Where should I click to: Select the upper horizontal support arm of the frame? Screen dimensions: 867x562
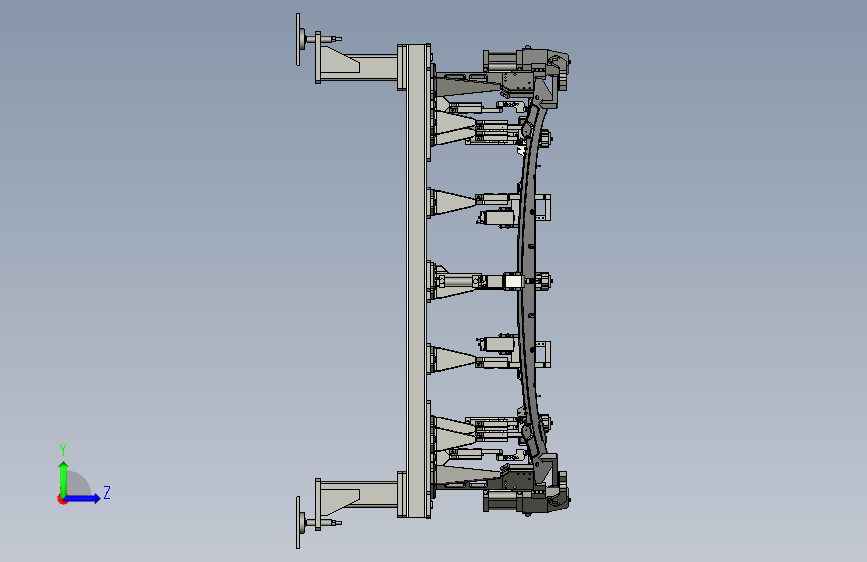point(359,66)
